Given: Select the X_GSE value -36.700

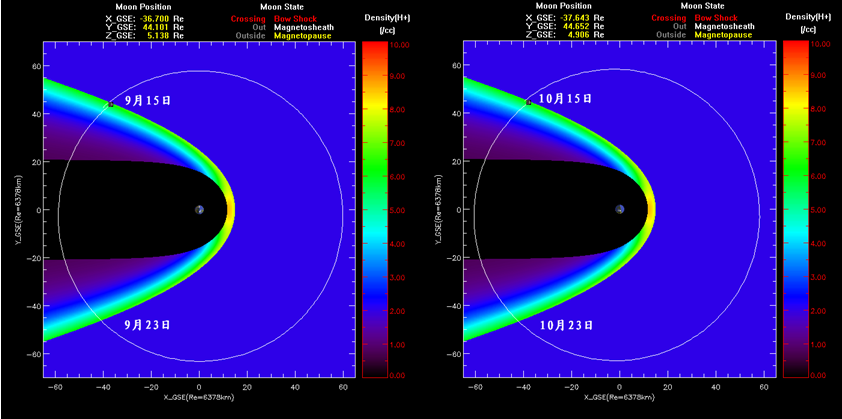Looking at the screenshot, I should pyautogui.click(x=154, y=19).
